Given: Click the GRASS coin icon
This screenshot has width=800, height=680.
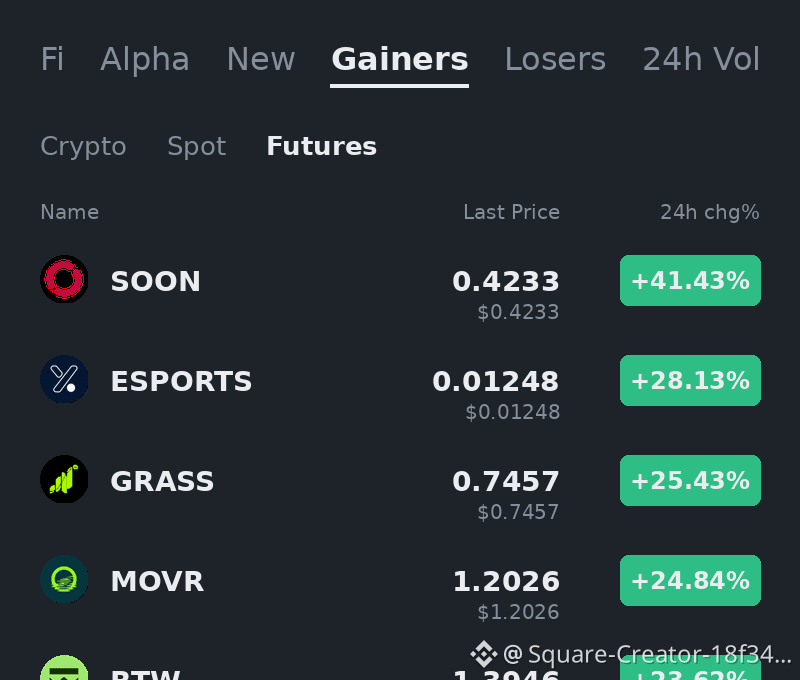Looking at the screenshot, I should pos(64,479).
